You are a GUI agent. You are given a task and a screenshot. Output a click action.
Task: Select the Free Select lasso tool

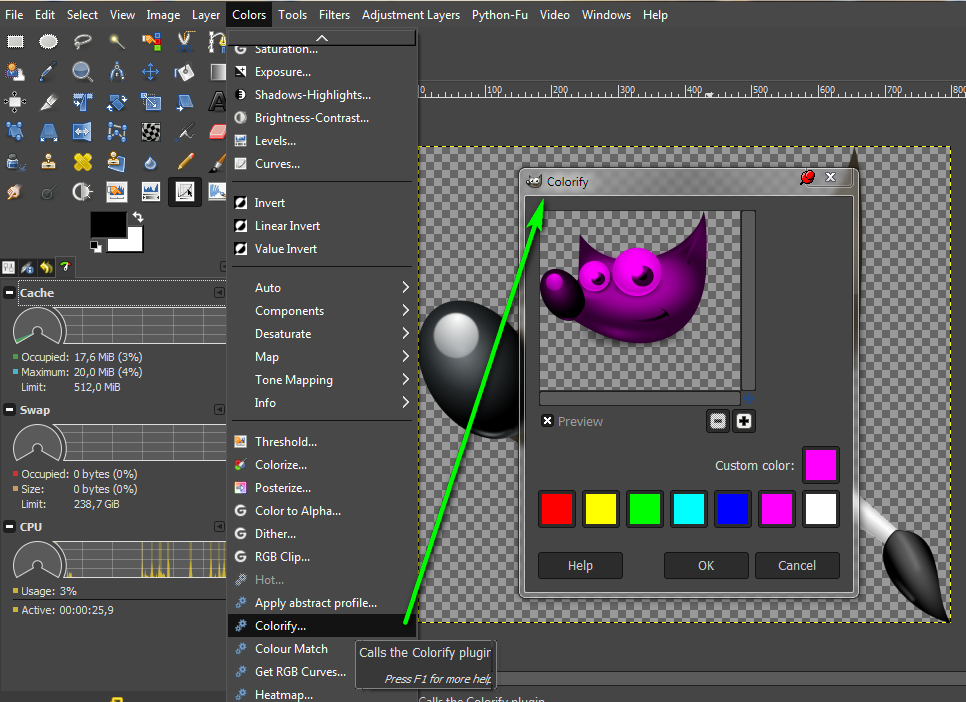83,41
